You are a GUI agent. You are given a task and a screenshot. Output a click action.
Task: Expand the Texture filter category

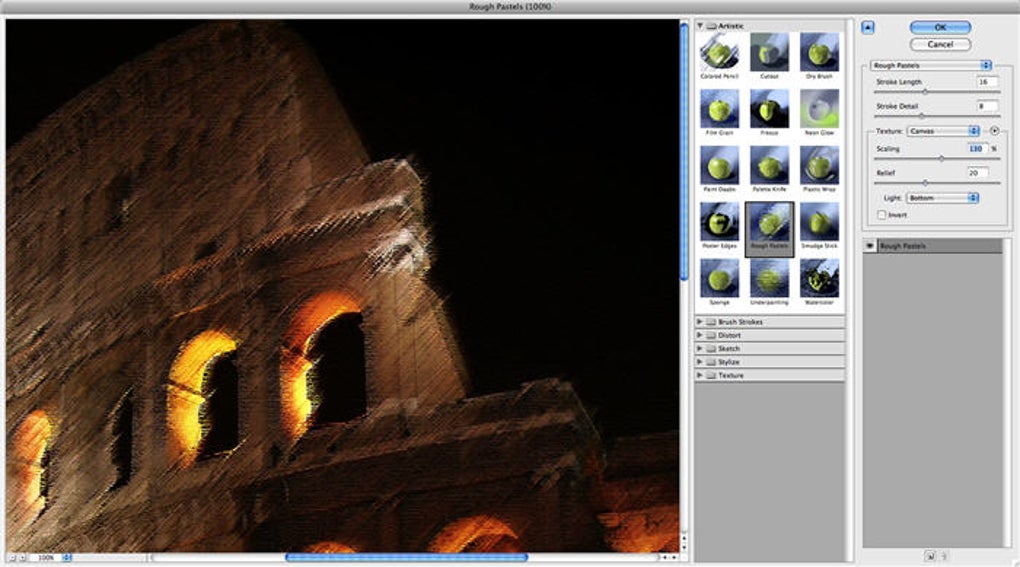(700, 375)
